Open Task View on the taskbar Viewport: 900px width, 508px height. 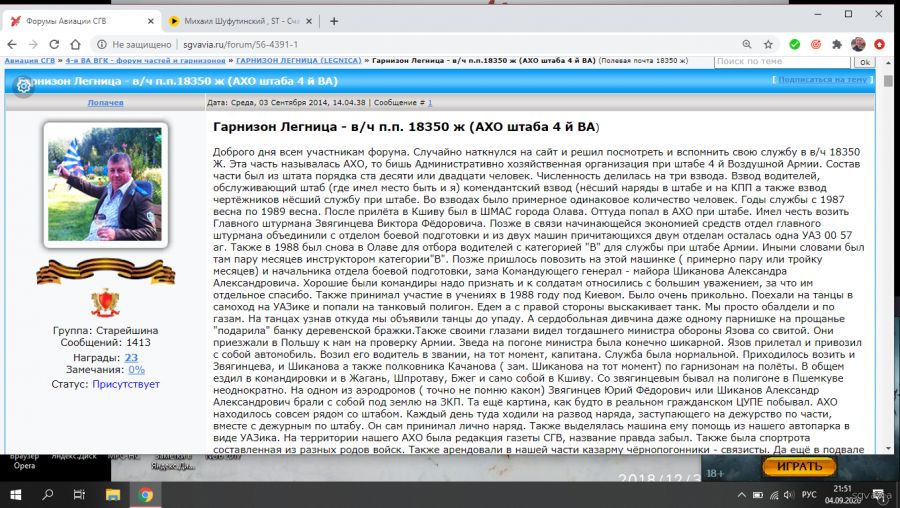79,495
